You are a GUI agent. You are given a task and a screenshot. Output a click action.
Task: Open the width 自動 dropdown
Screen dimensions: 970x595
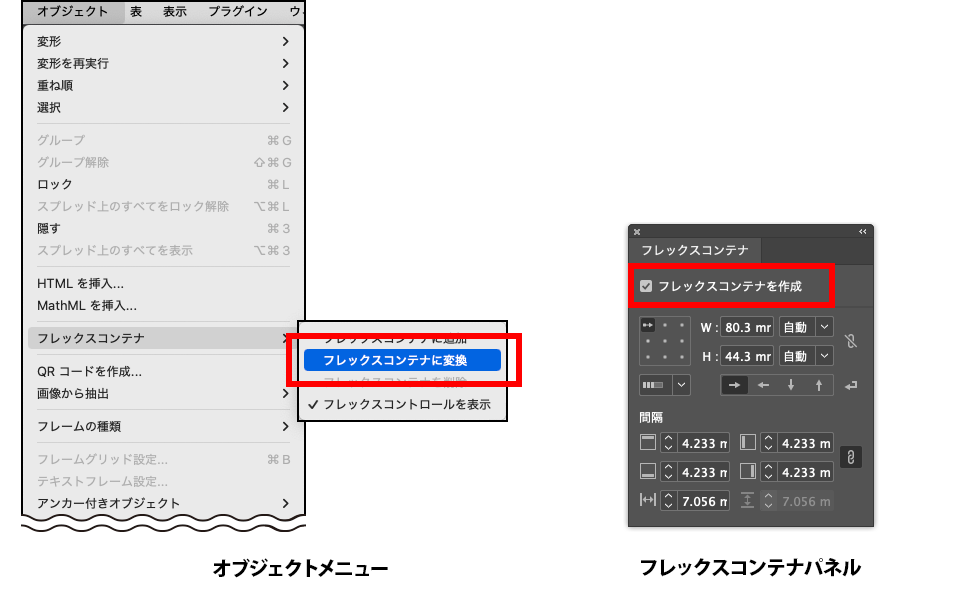824,327
